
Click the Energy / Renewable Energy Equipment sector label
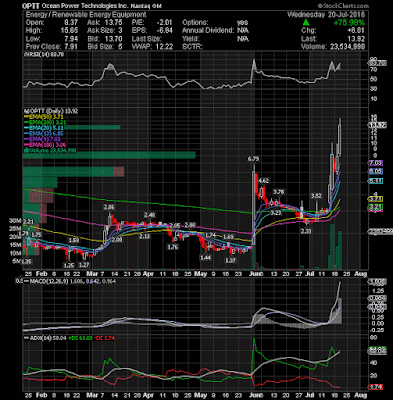click(86, 14)
